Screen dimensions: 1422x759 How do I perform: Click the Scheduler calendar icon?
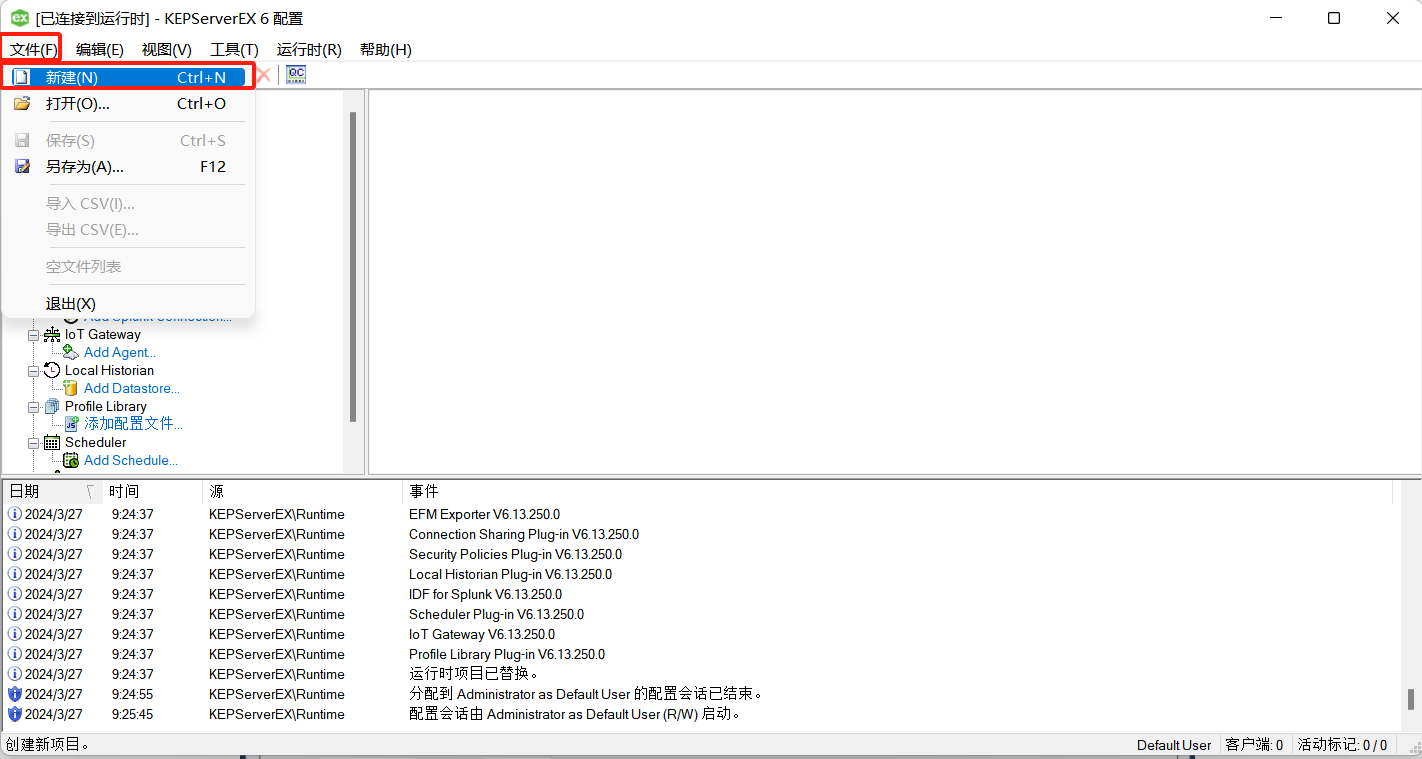(x=52, y=443)
